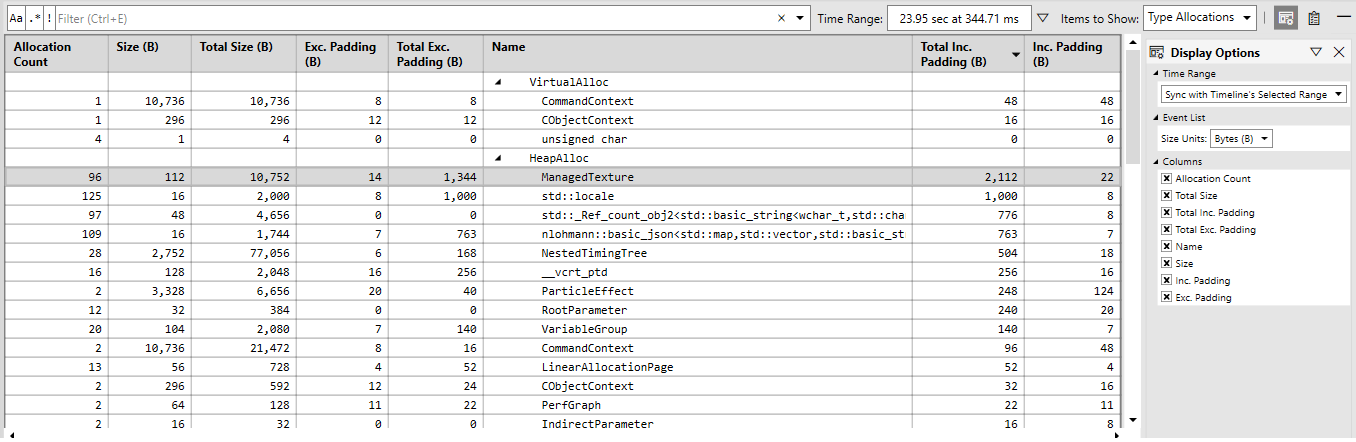Screen dimensions: 1356x442
Task: Click the vertical scrollbar thumb
Action: click(1132, 108)
